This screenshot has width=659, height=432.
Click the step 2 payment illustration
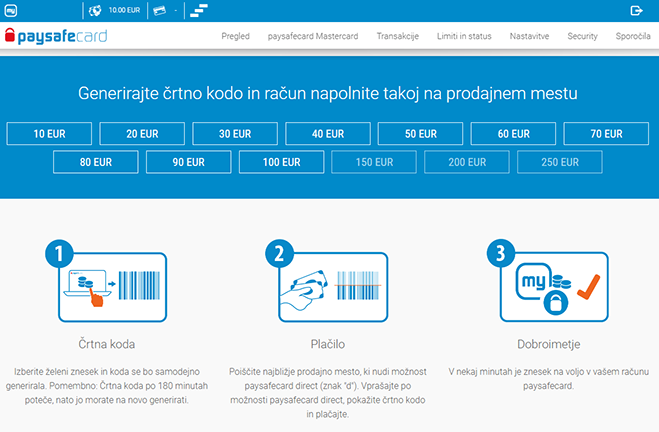click(x=329, y=279)
